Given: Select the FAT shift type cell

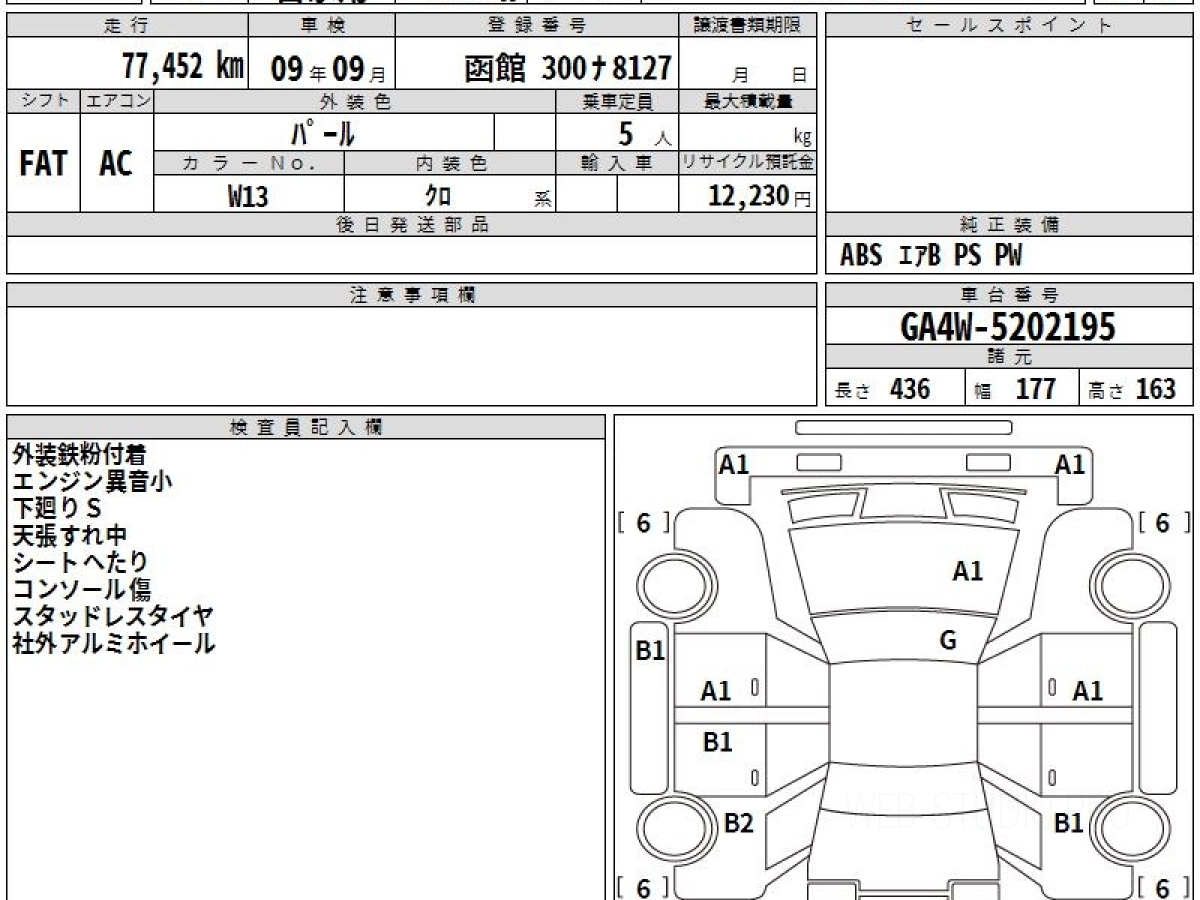Looking at the screenshot, I should click(x=43, y=163).
